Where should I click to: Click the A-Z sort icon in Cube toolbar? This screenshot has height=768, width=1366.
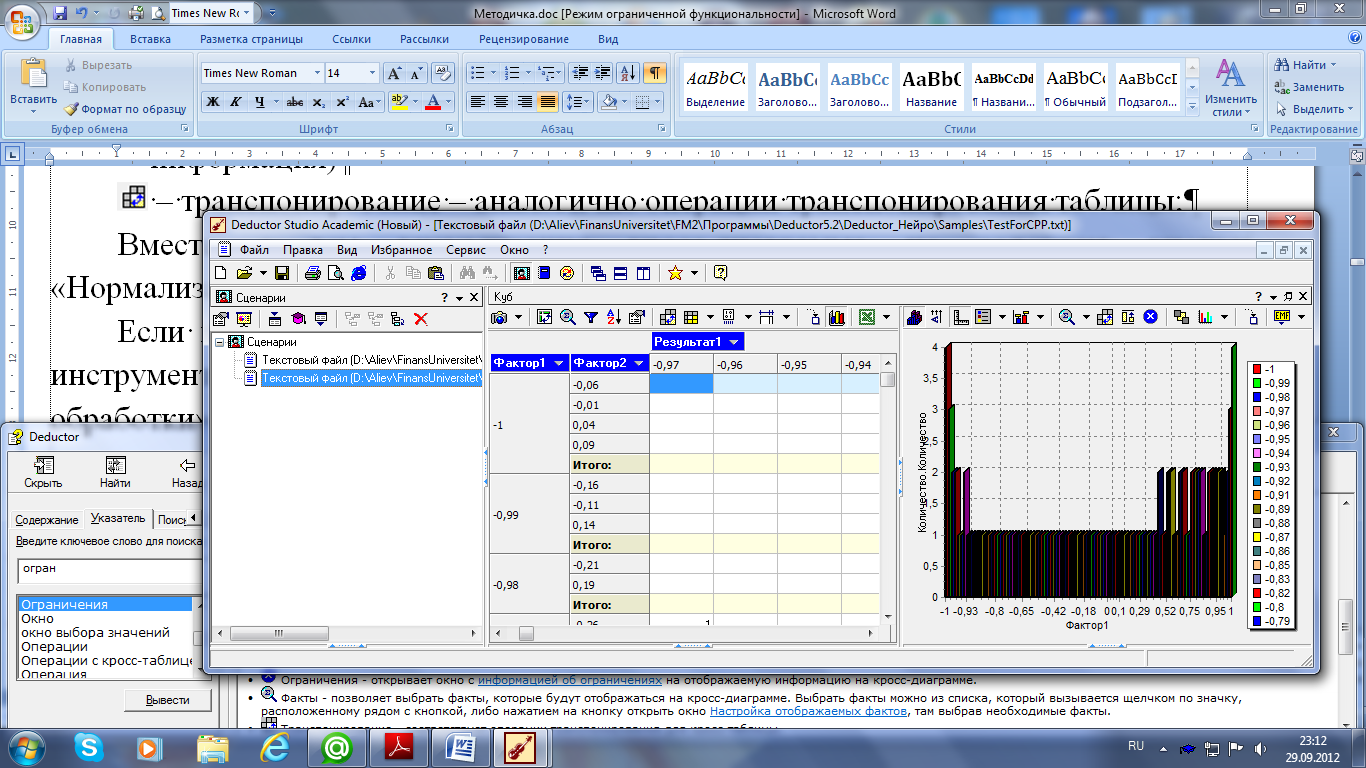coord(613,317)
